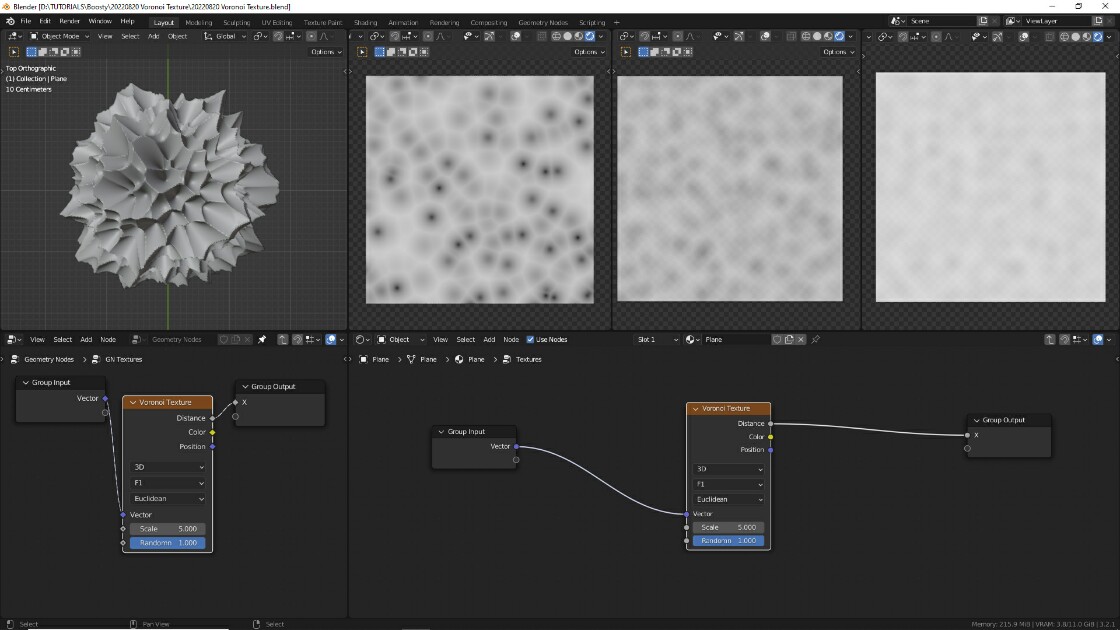Click the Options button in first viewport
This screenshot has height=630, width=1120.
(x=326, y=51)
